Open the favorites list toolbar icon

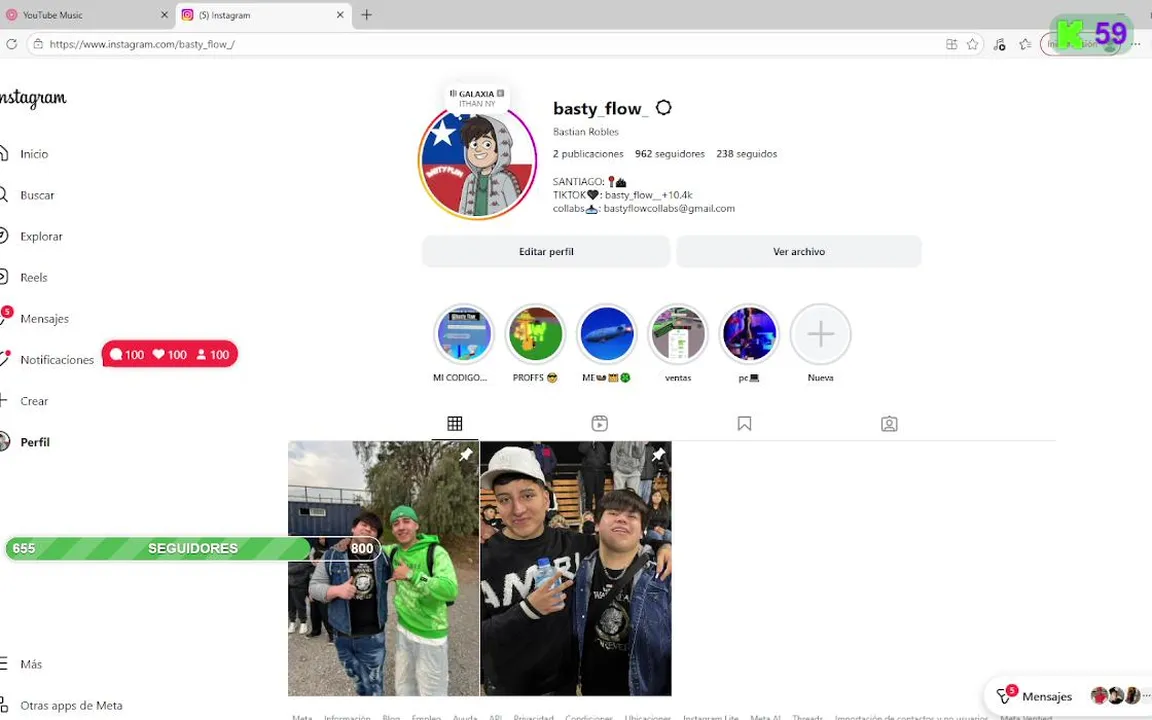(1026, 44)
